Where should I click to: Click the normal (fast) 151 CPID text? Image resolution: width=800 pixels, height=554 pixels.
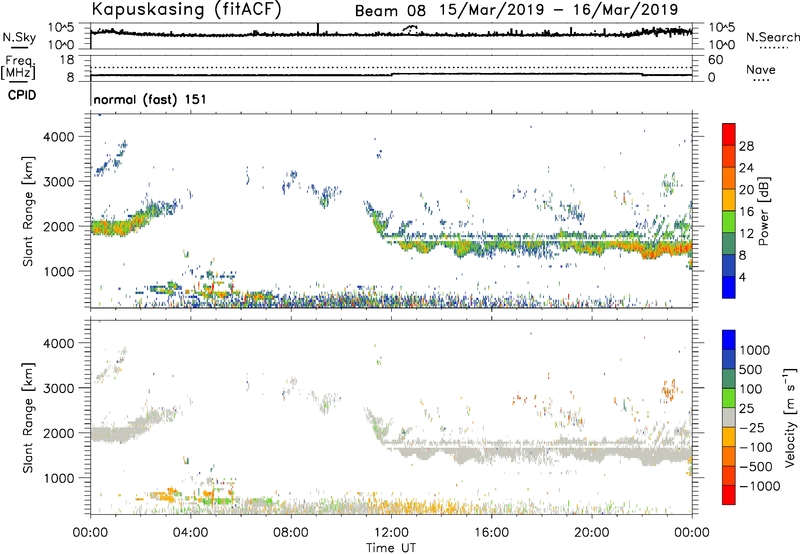point(150,99)
